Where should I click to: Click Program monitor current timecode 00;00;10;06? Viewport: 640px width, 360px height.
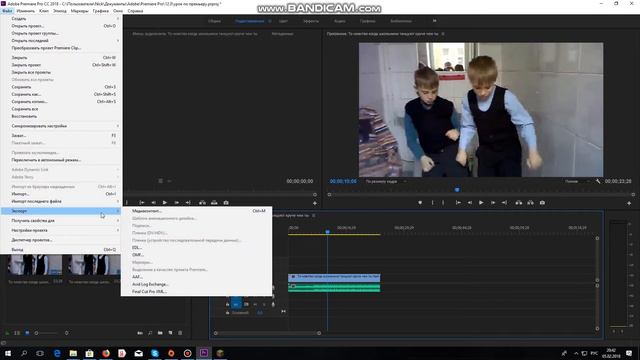pos(343,181)
